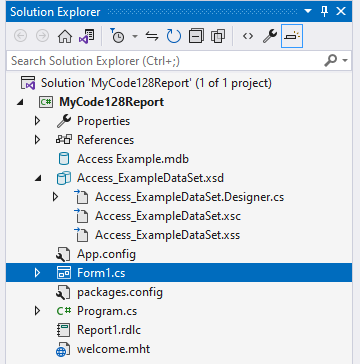Click the form icon of Form1.cs
Screen dimensions: 360x364
pos(63,273)
